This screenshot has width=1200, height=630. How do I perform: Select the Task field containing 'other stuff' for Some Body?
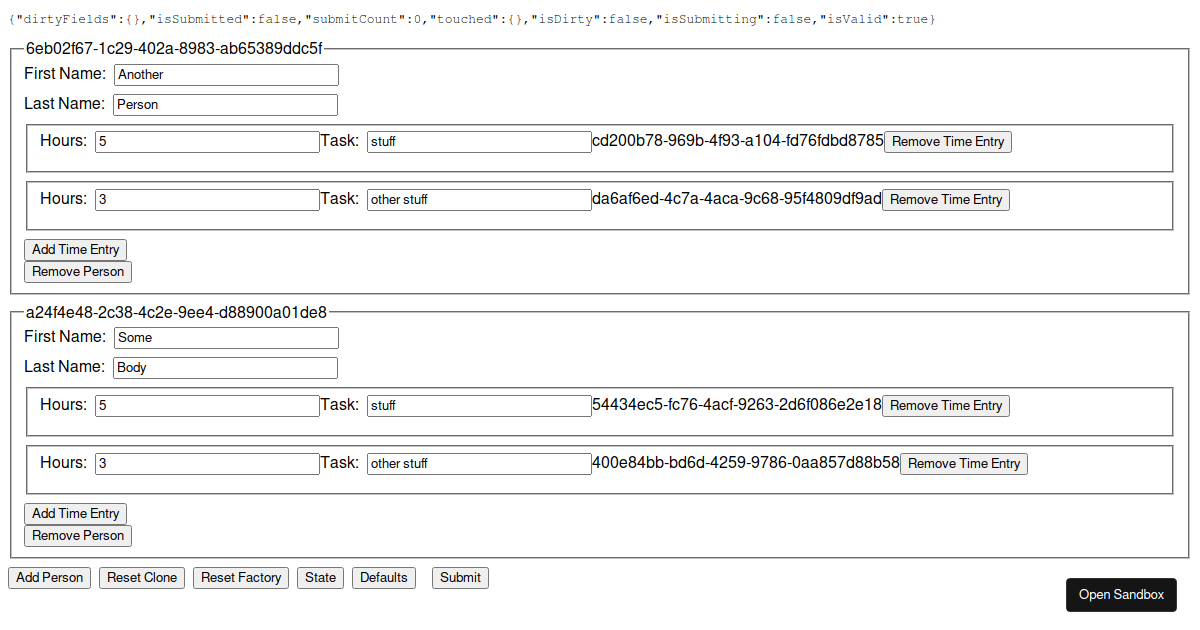coord(478,463)
